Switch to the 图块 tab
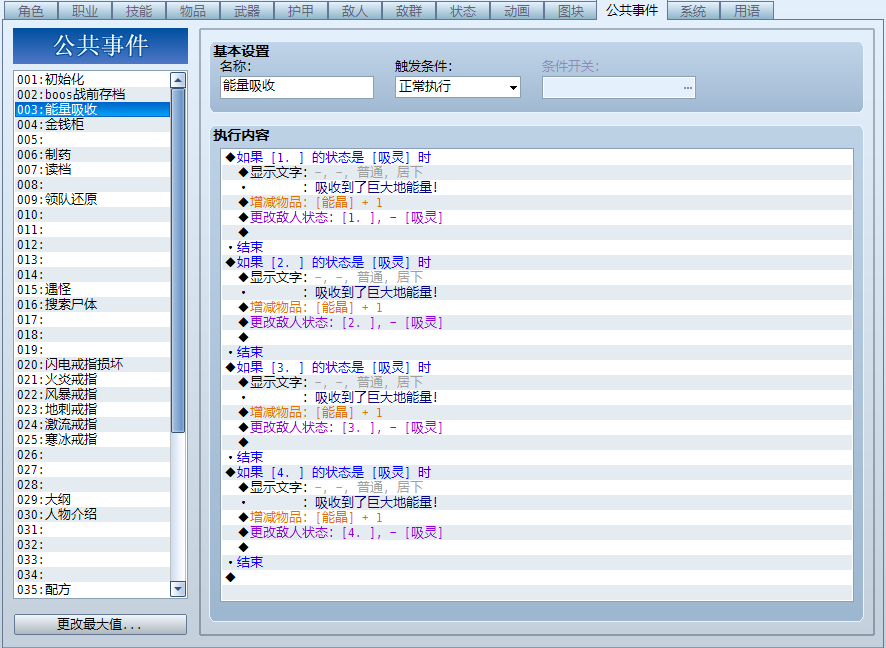The width and height of the screenshot is (886, 648). (571, 11)
